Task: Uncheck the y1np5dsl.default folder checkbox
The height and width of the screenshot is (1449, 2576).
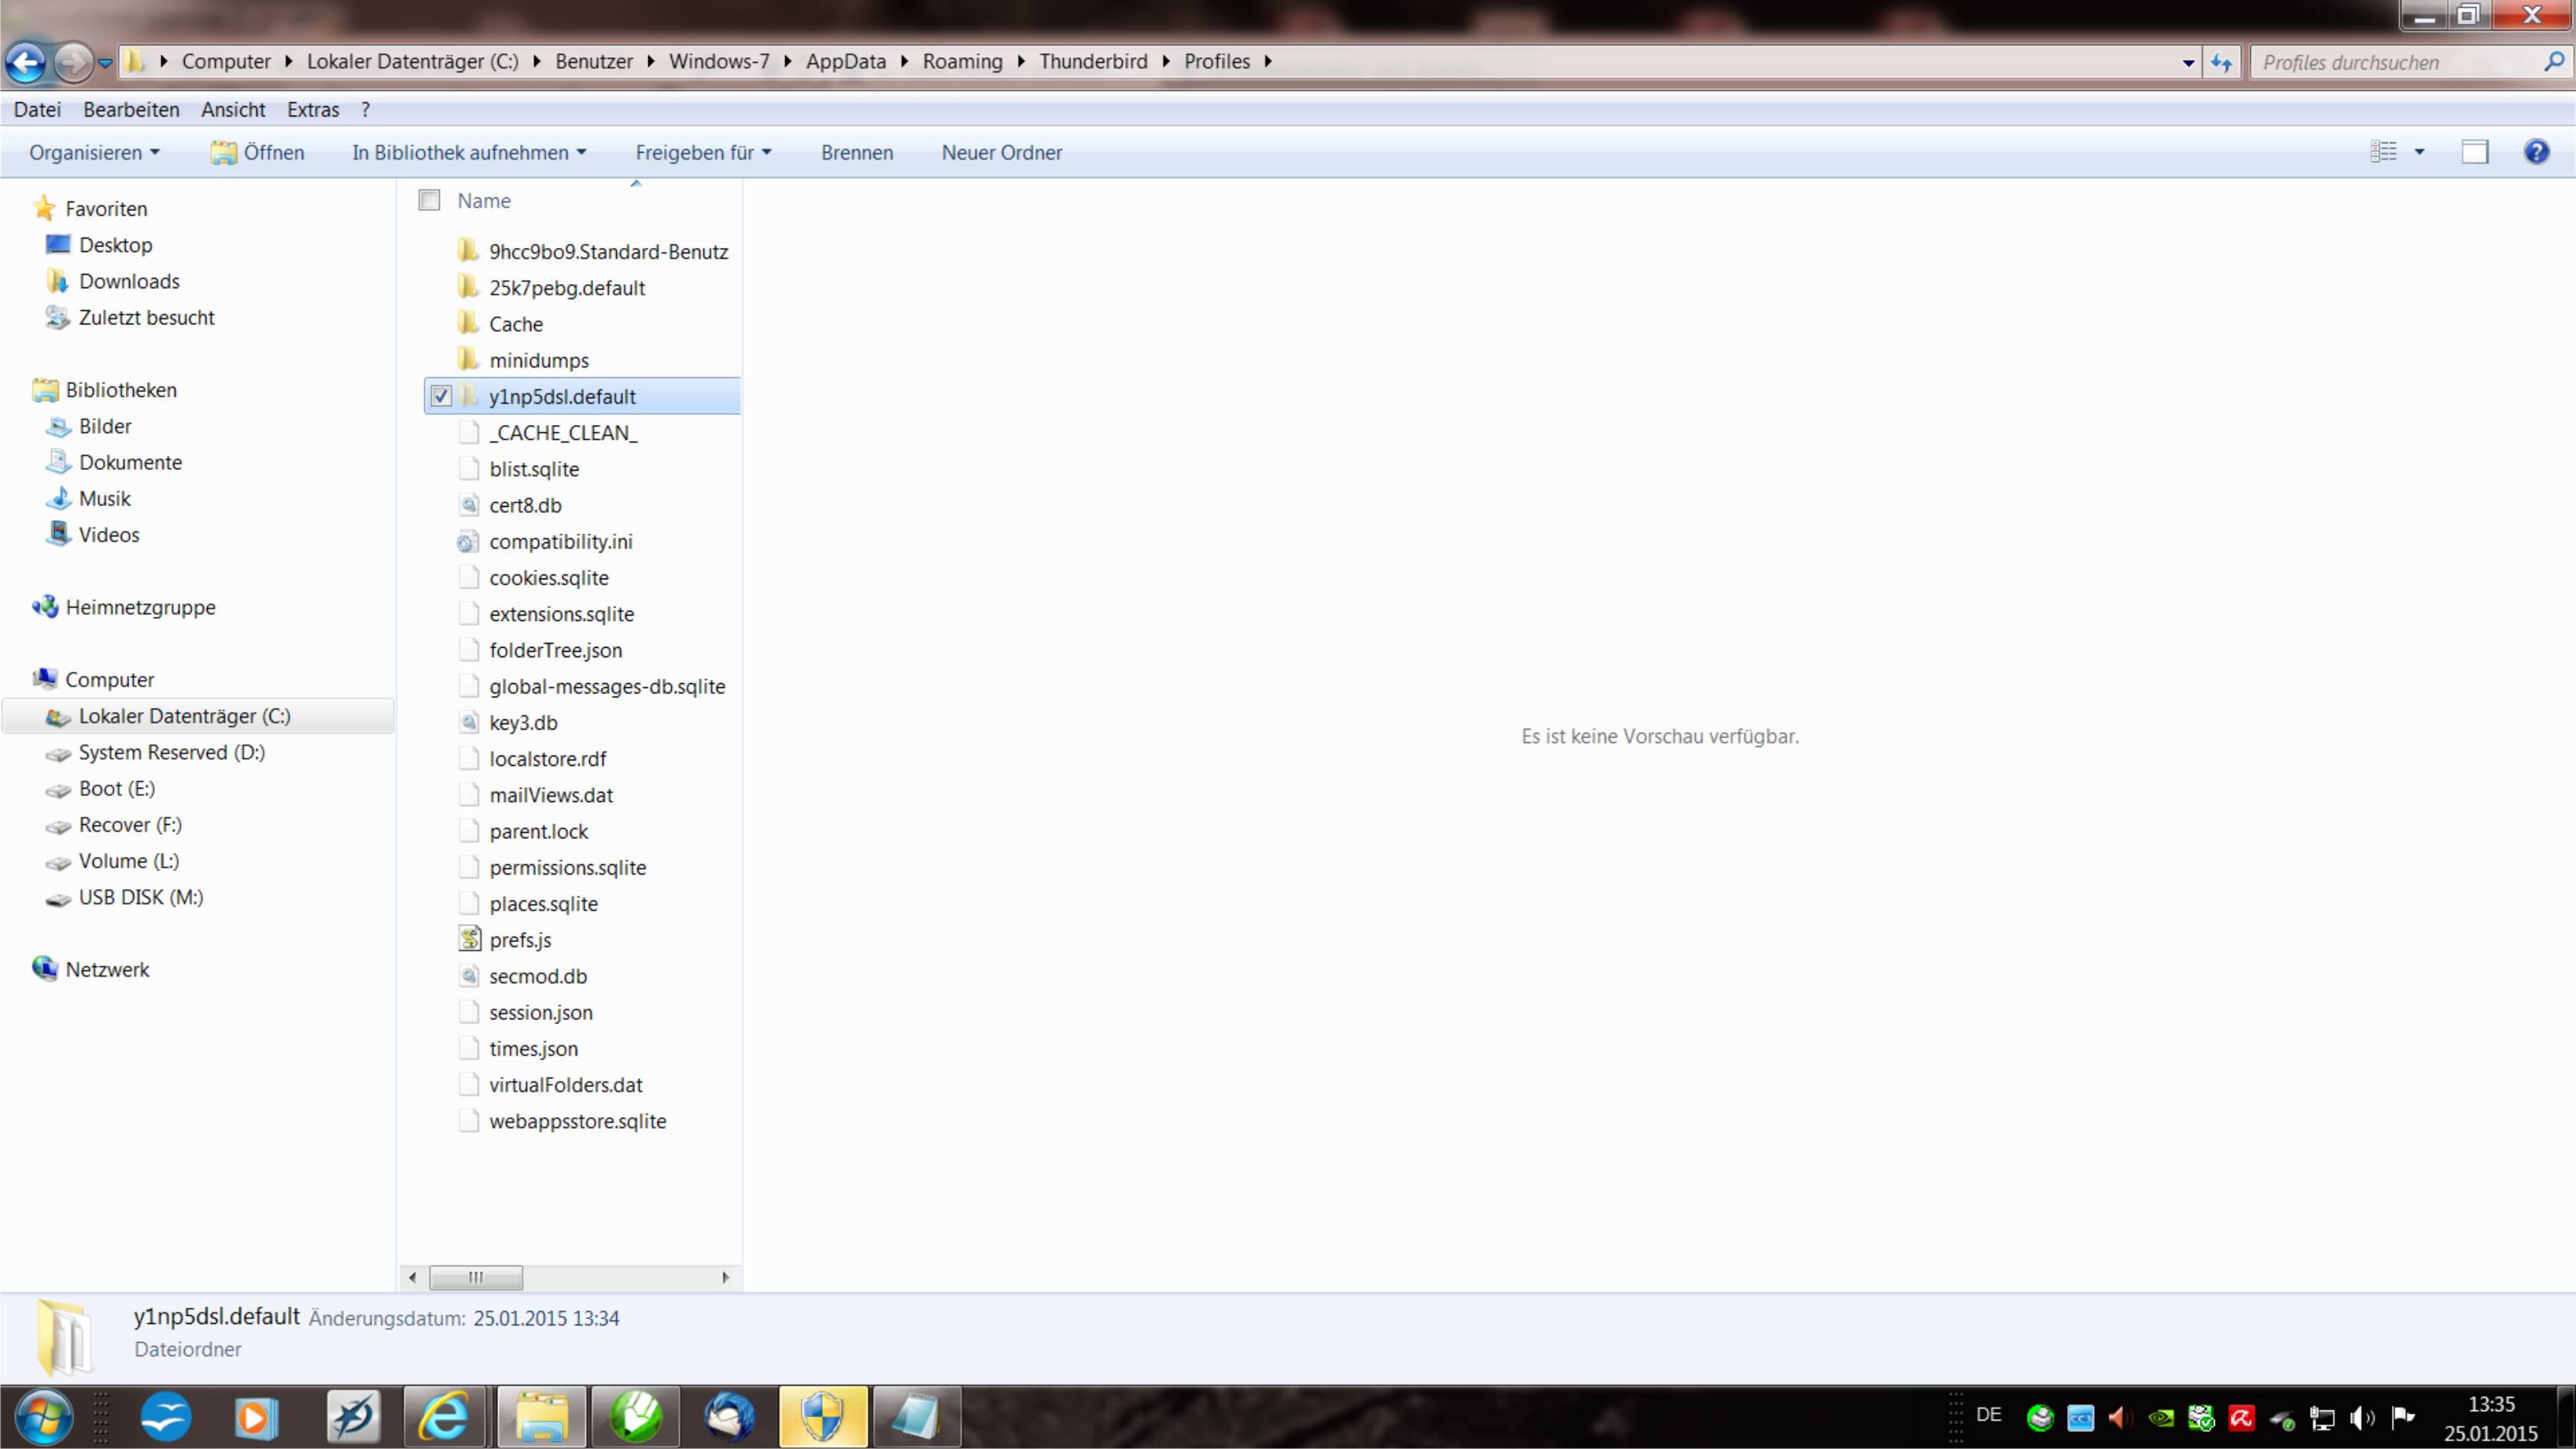Action: click(441, 396)
